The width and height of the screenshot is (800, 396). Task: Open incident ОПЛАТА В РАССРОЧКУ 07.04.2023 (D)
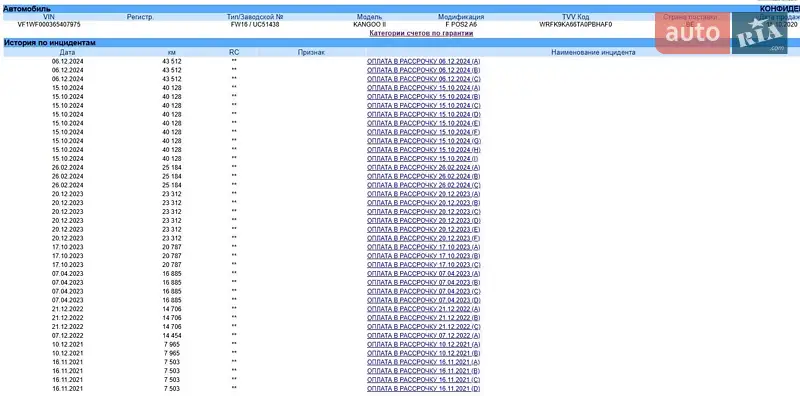click(423, 300)
